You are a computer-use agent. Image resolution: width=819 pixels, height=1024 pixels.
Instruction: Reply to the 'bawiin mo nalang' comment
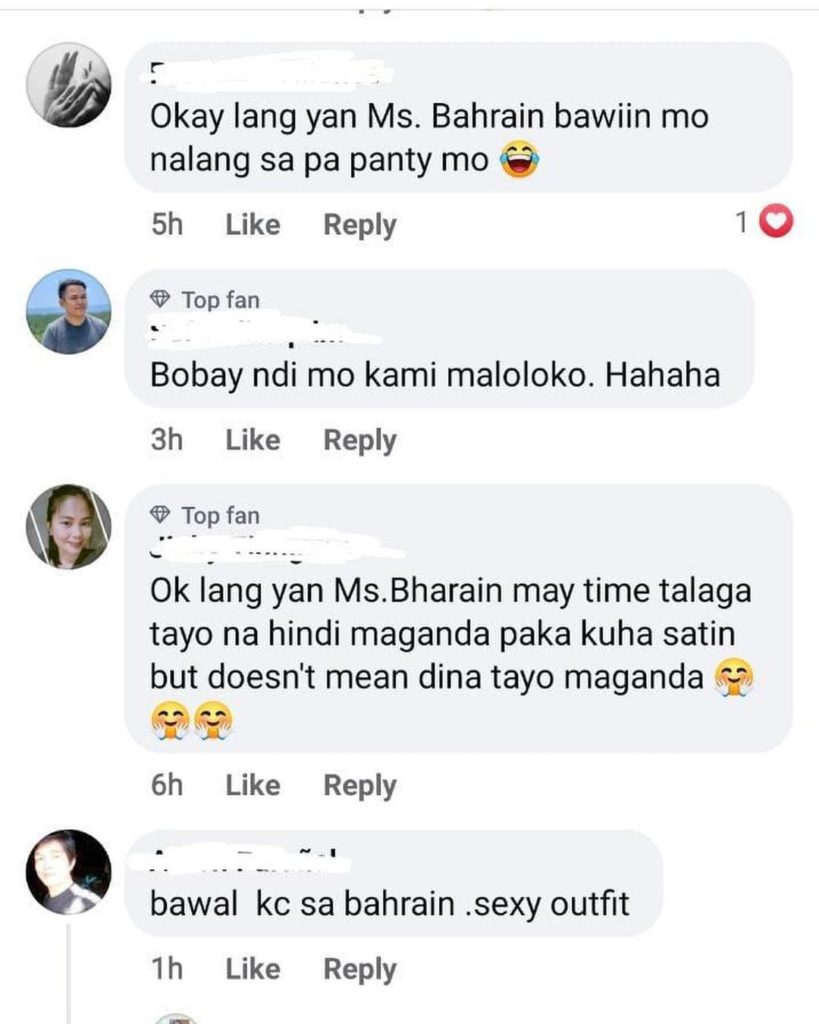click(359, 225)
